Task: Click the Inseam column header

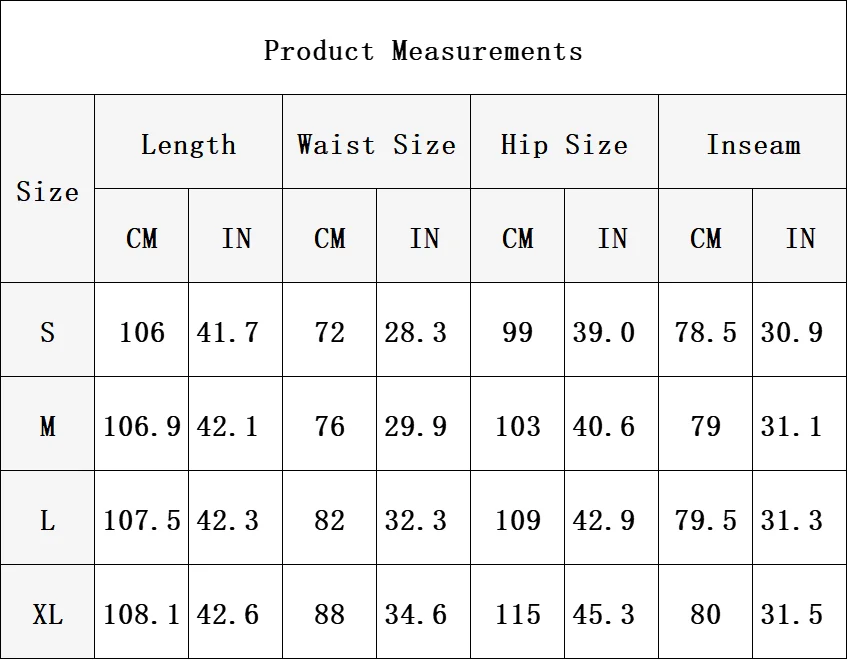Action: point(753,144)
